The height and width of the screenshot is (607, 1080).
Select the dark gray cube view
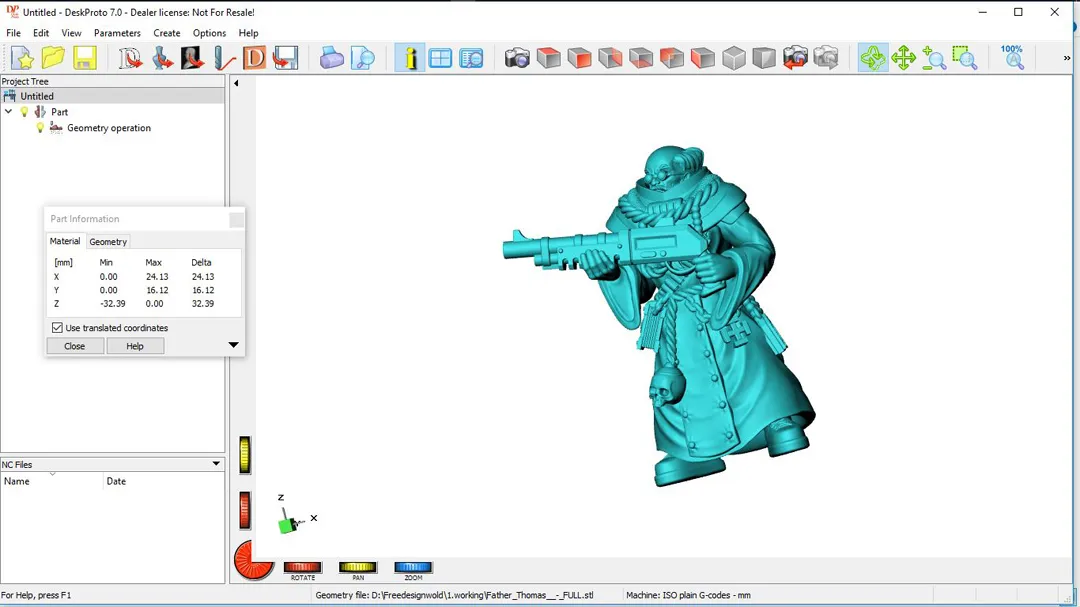pyautogui.click(x=764, y=59)
